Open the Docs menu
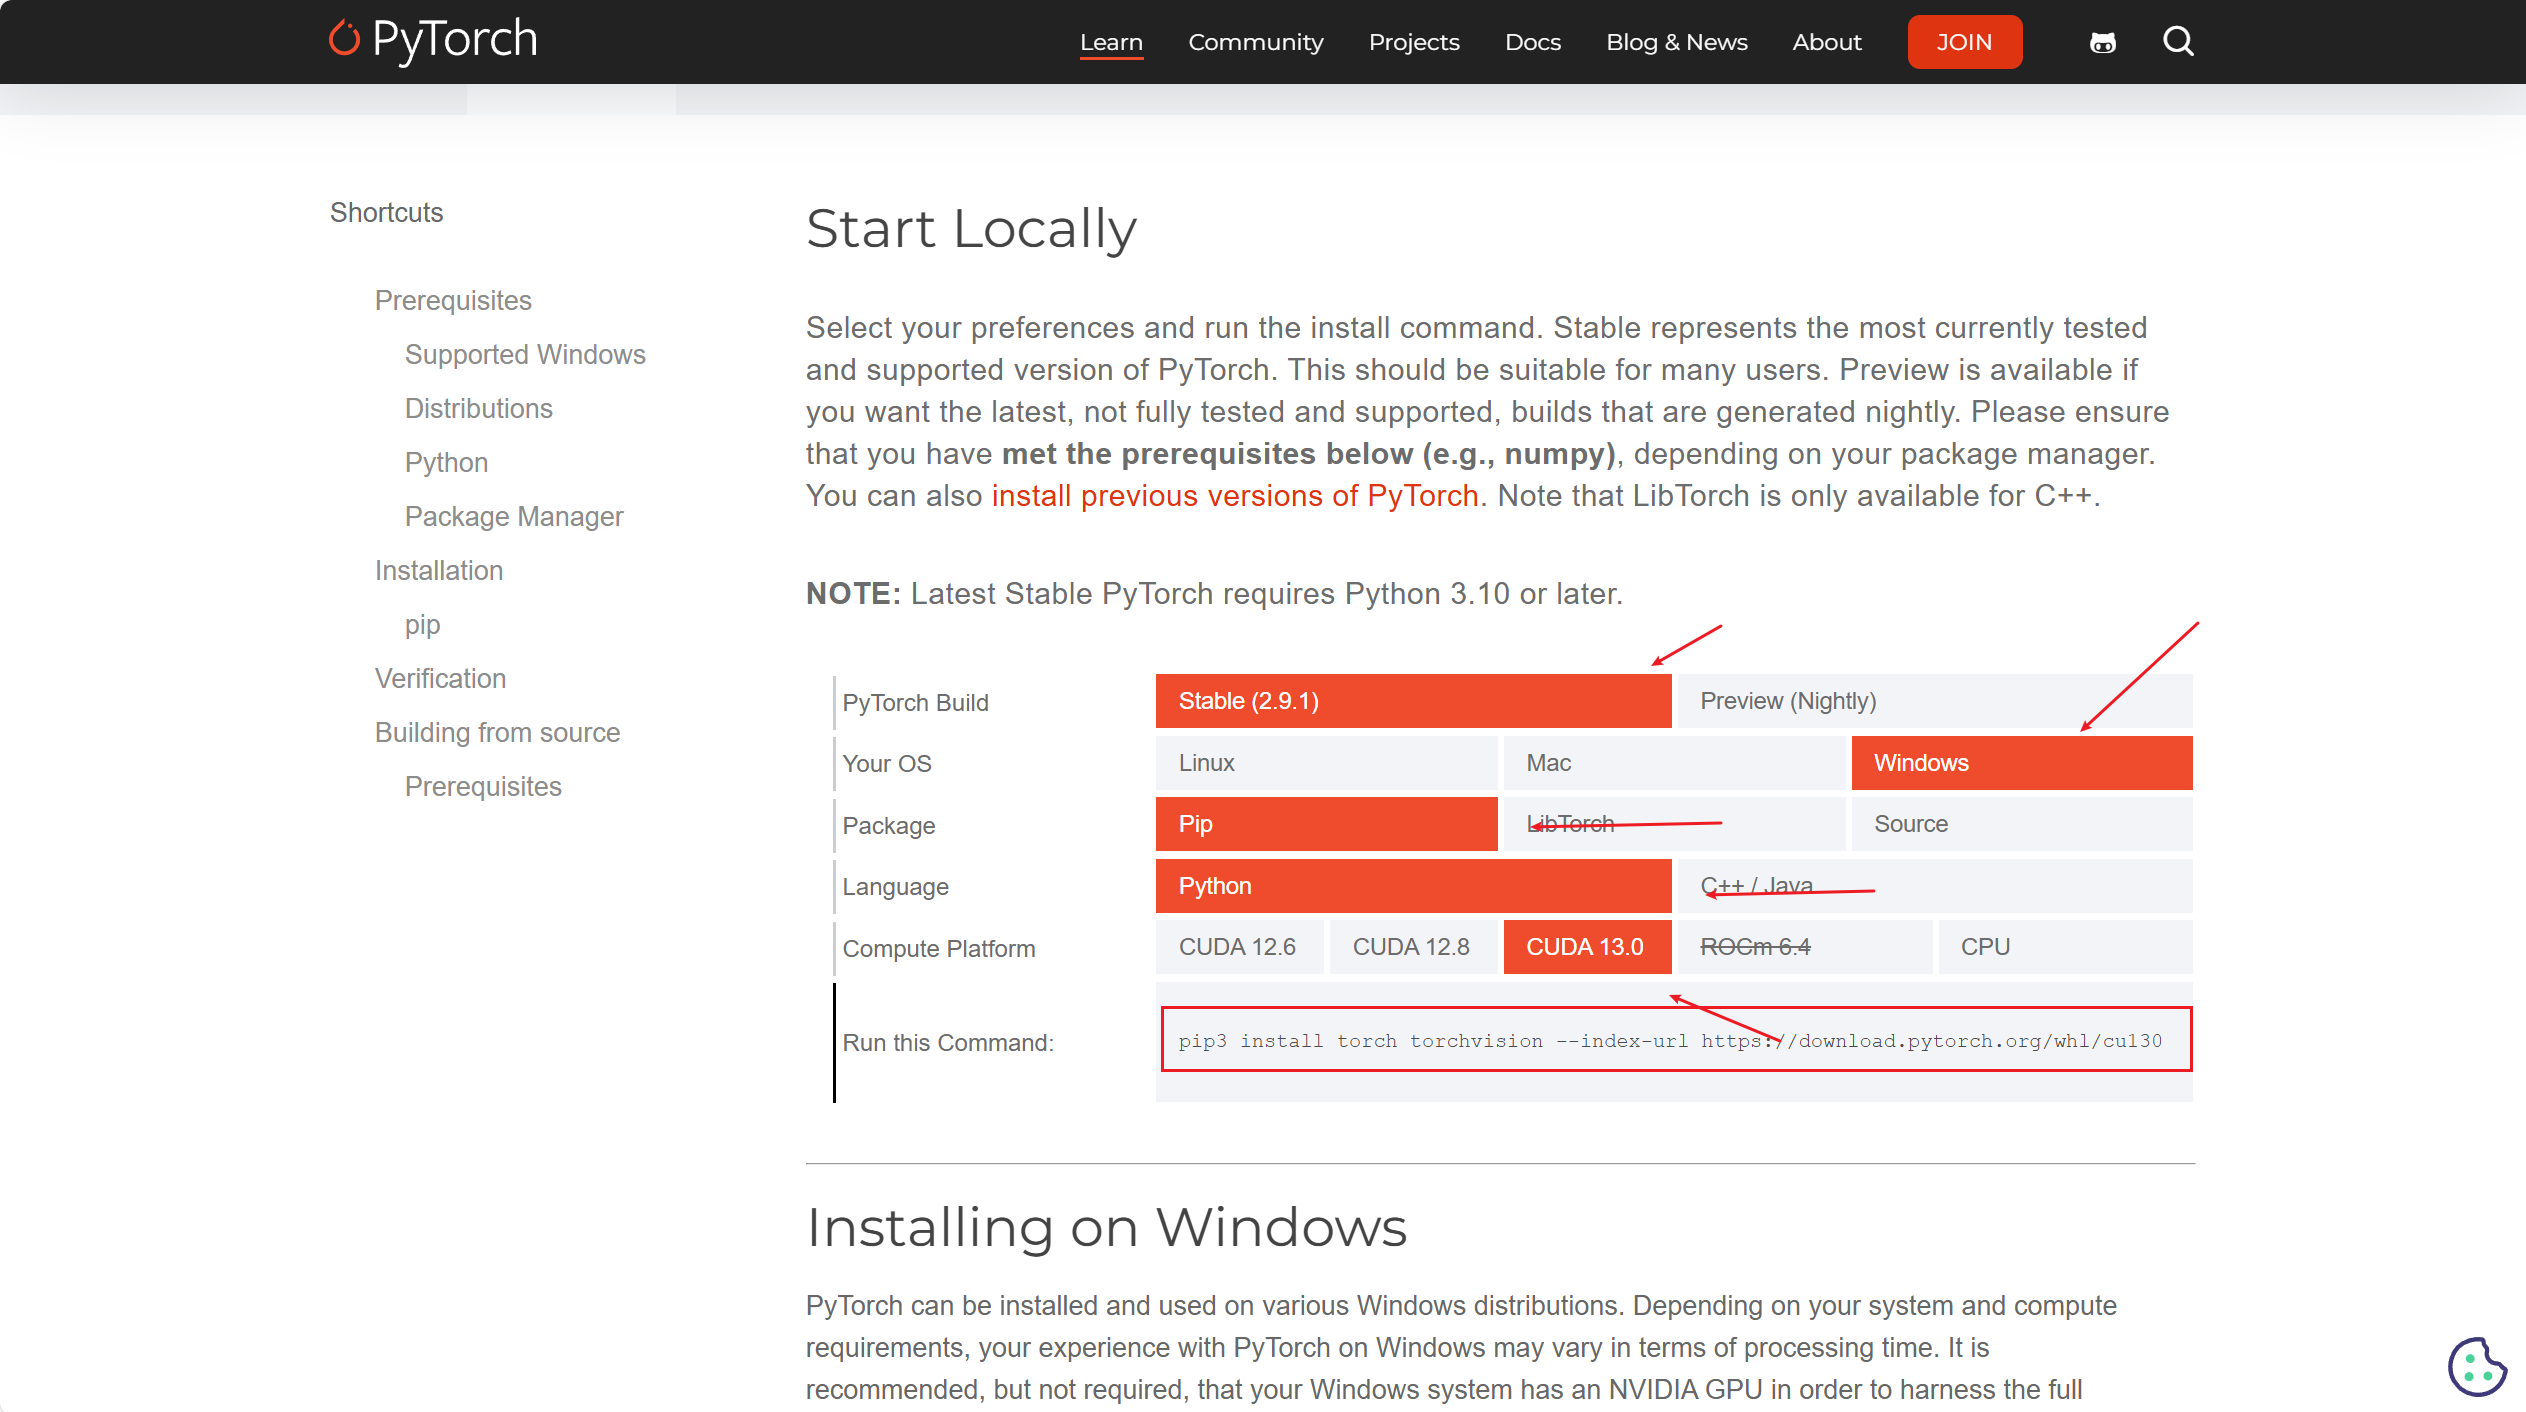The image size is (2526, 1412). point(1532,42)
